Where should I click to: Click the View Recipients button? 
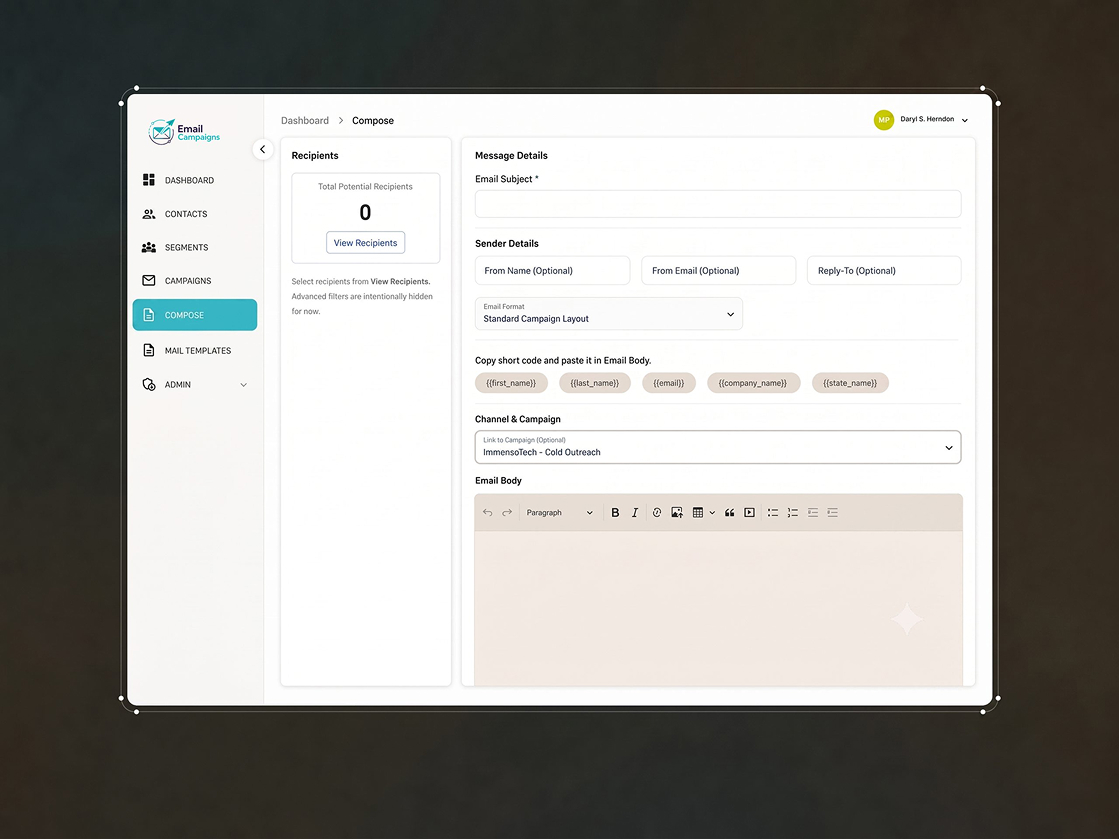[x=365, y=243]
